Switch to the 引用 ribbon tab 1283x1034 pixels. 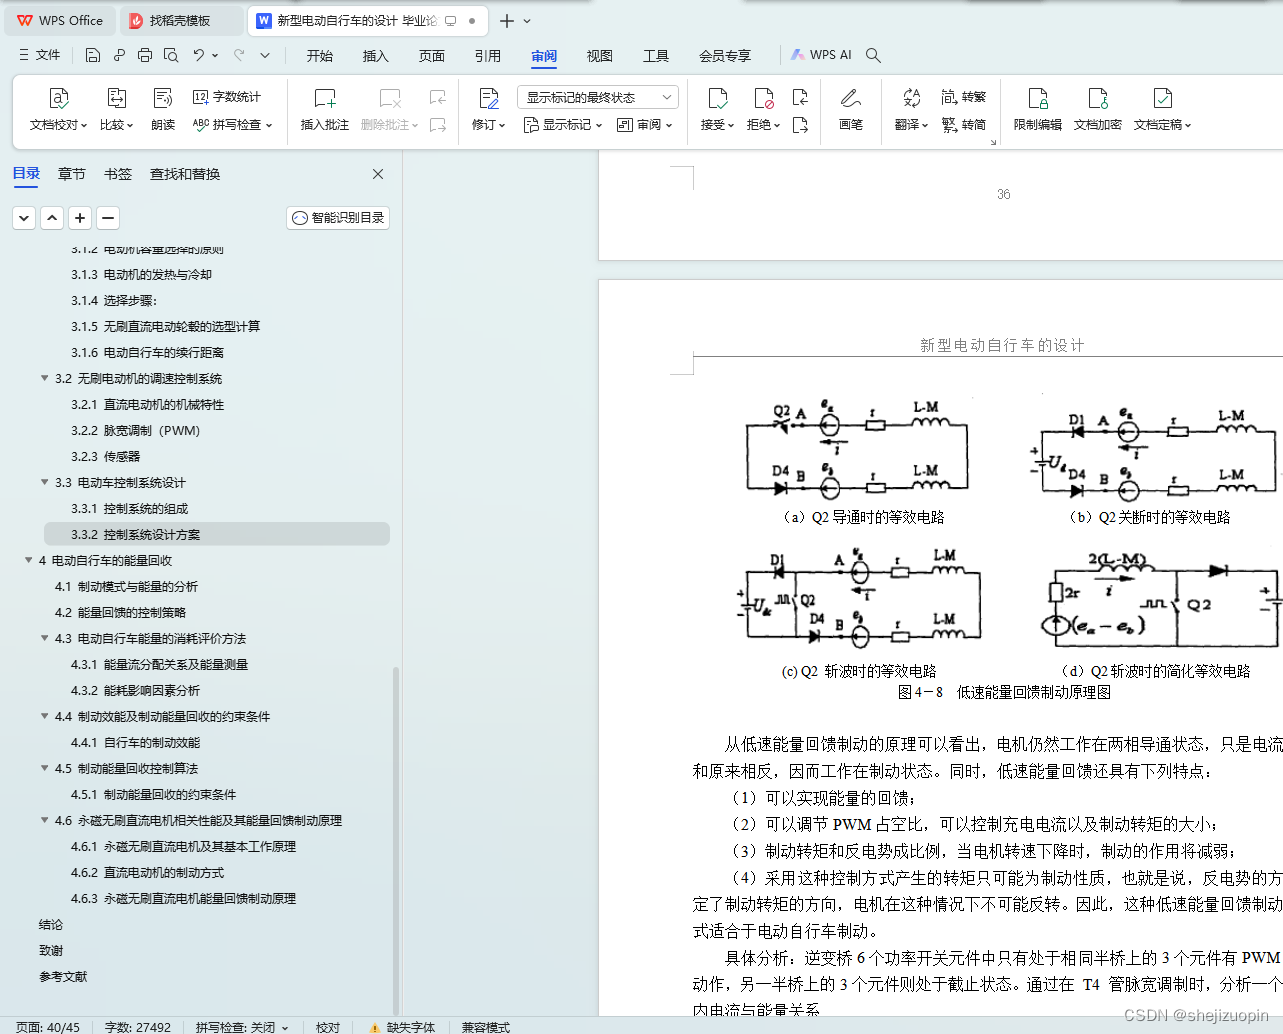point(488,56)
